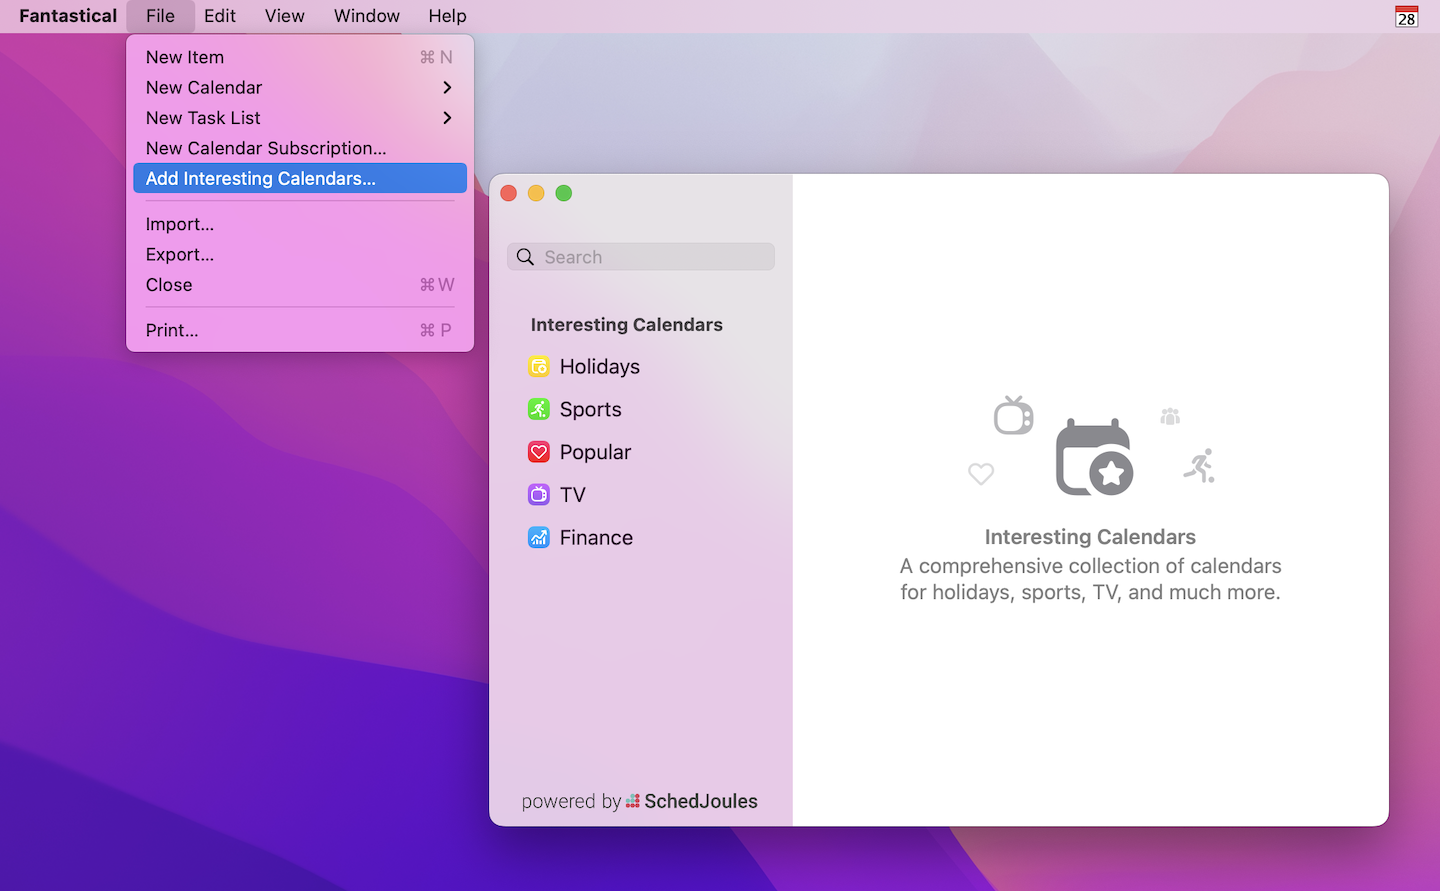Screen dimensions: 1440x891
Task: Open the Window menu
Action: coord(367,16)
